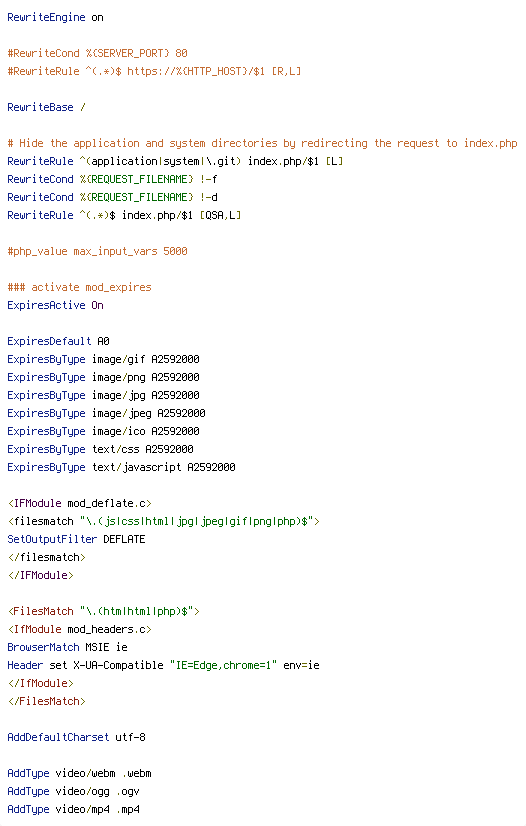Image resolution: width=526 pixels, height=826 pixels.
Task: Click the ExpiresByType image/gif line
Action: click(x=103, y=359)
